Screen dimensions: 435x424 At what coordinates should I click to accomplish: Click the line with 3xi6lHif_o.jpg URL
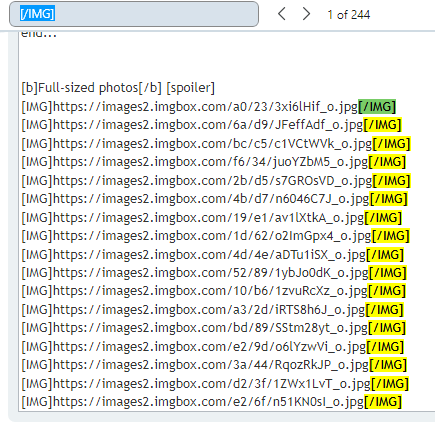(x=209, y=107)
